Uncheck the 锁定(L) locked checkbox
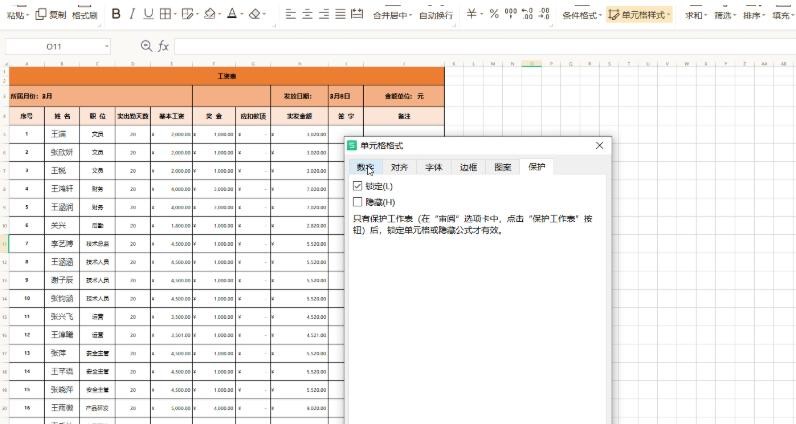 click(358, 186)
